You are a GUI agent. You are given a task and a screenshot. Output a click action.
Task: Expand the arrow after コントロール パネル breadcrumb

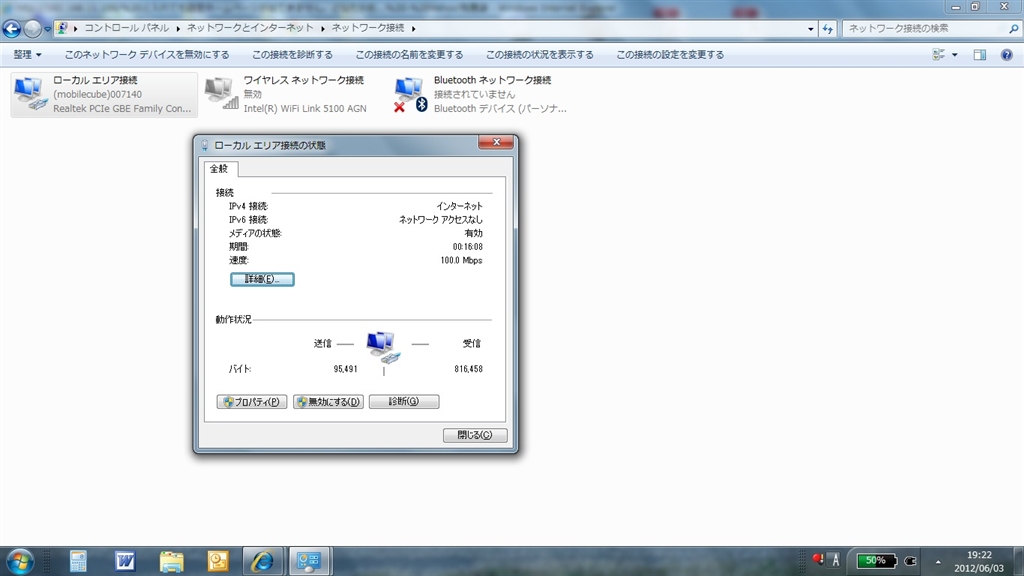pos(178,29)
